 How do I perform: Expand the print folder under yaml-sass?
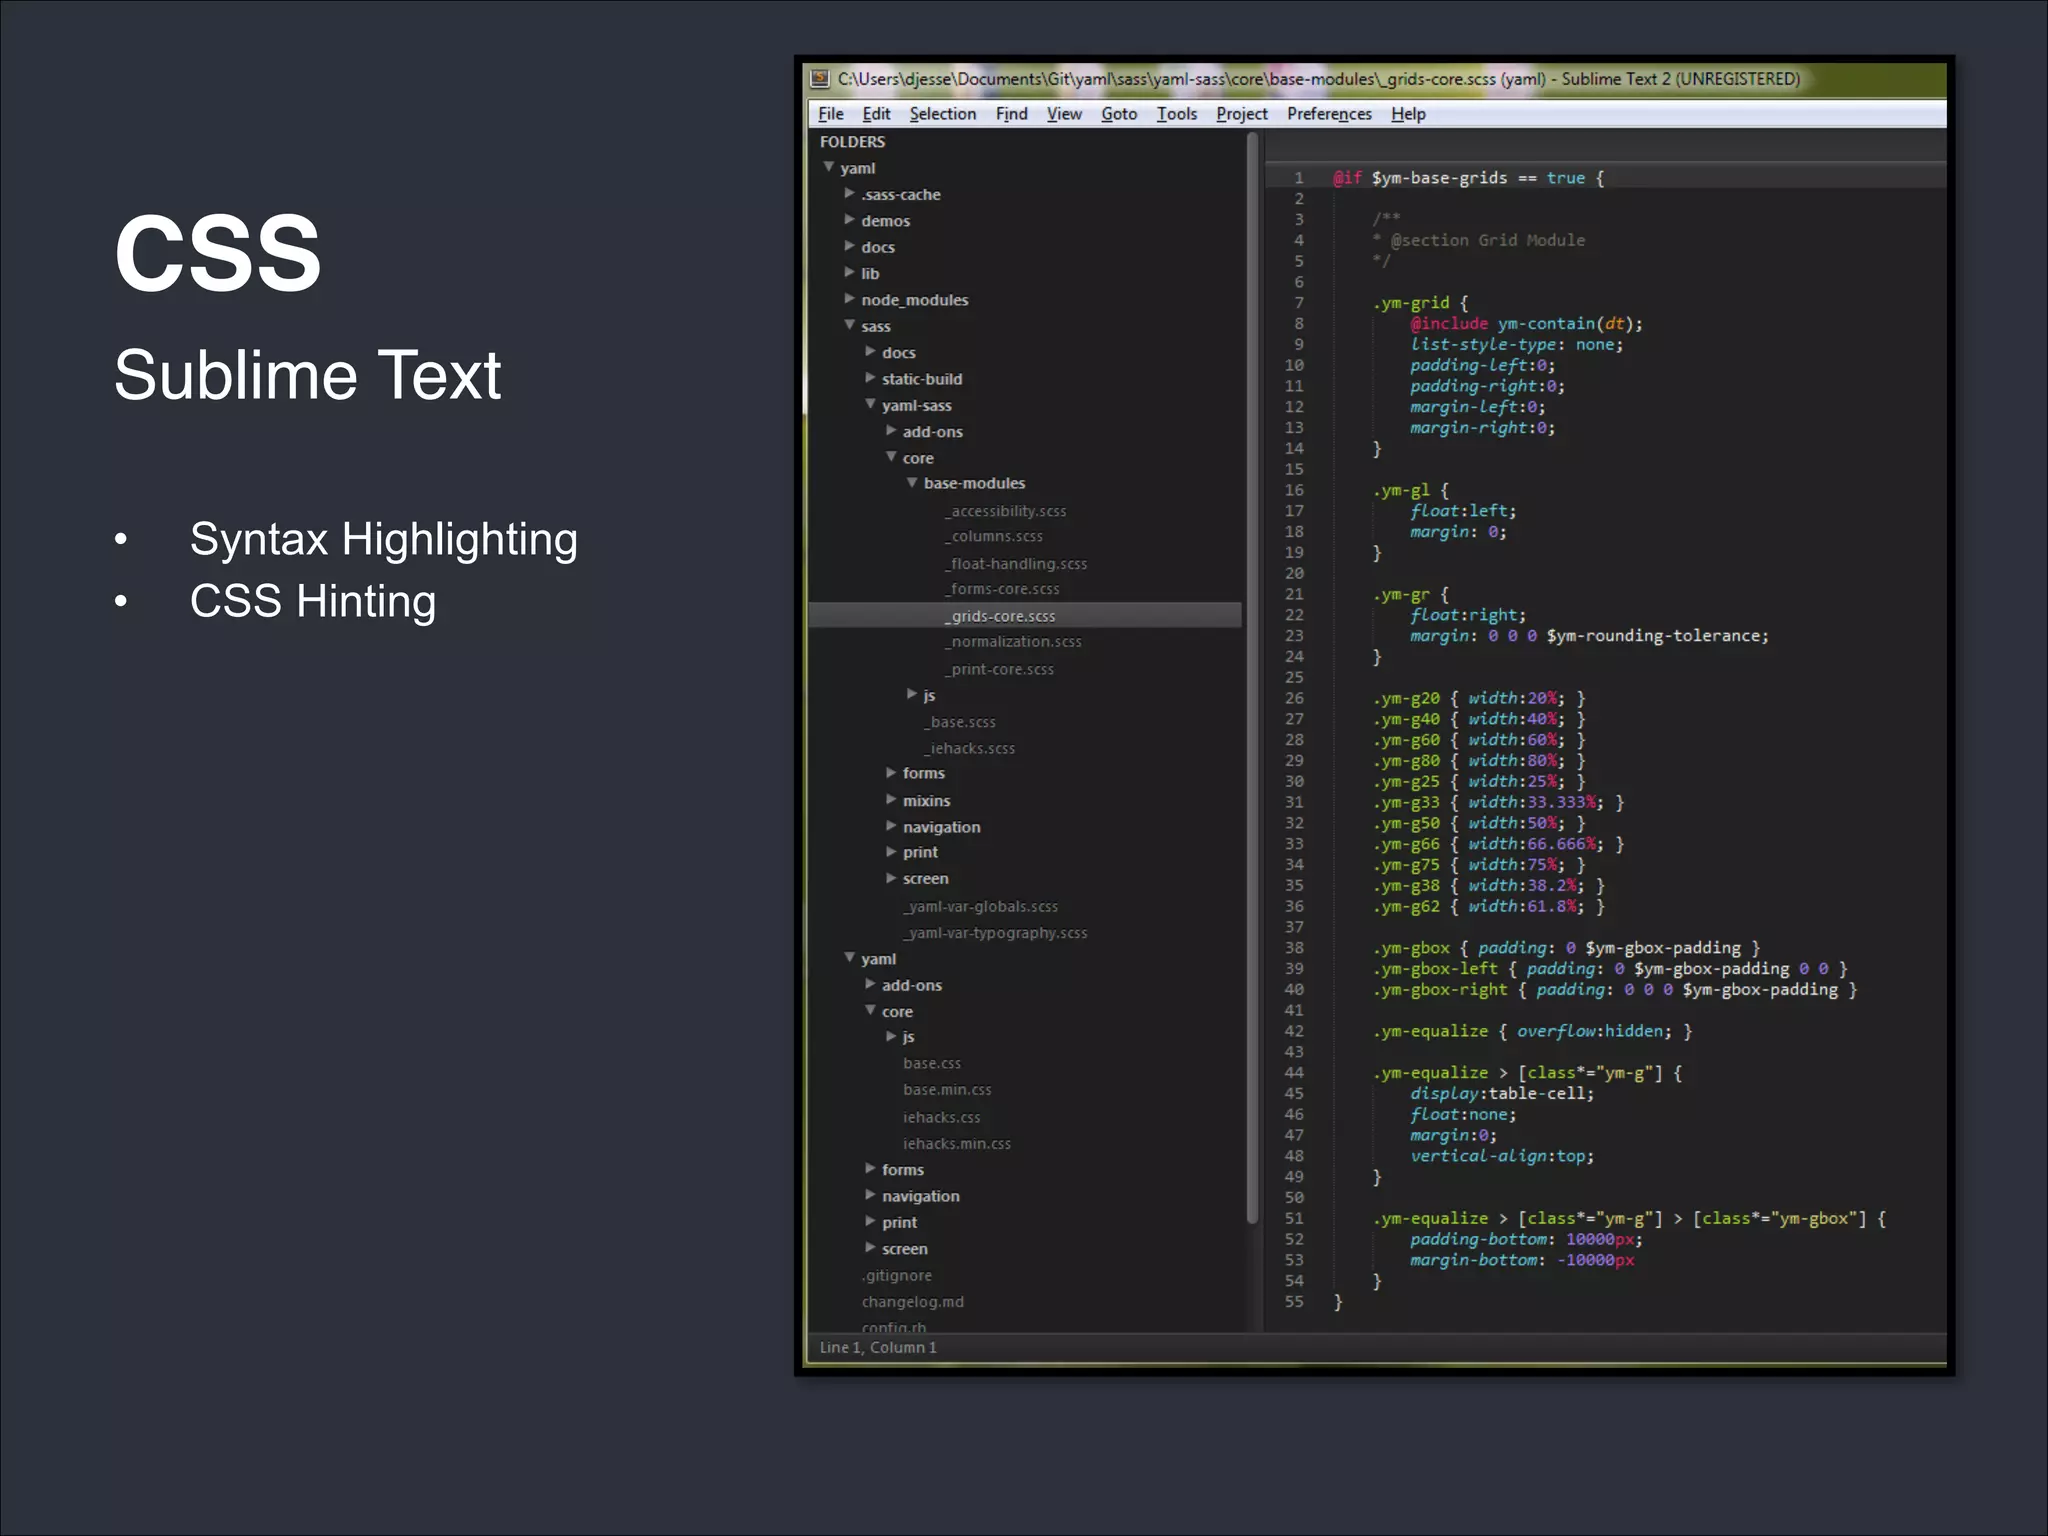pyautogui.click(x=891, y=851)
